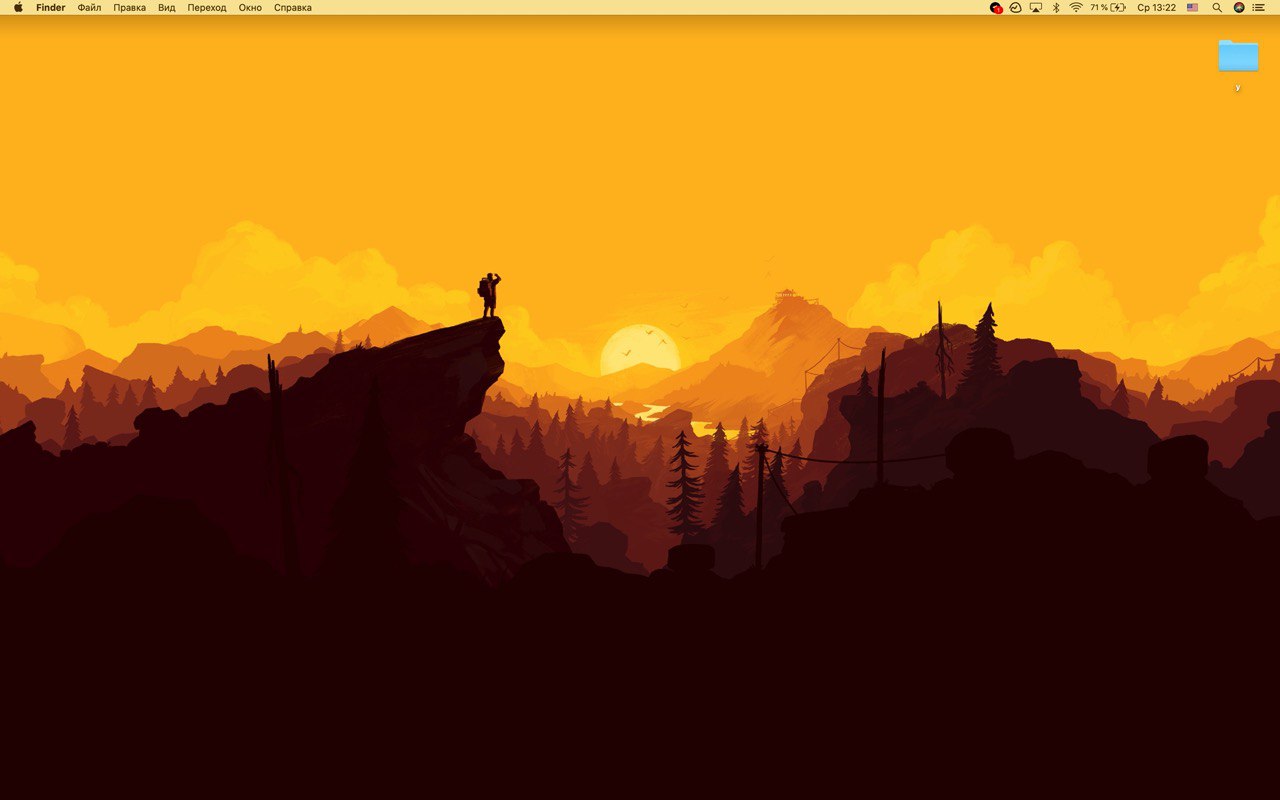Click the Ср 13:22 clock
The image size is (1280, 800).
pyautogui.click(x=1156, y=7)
